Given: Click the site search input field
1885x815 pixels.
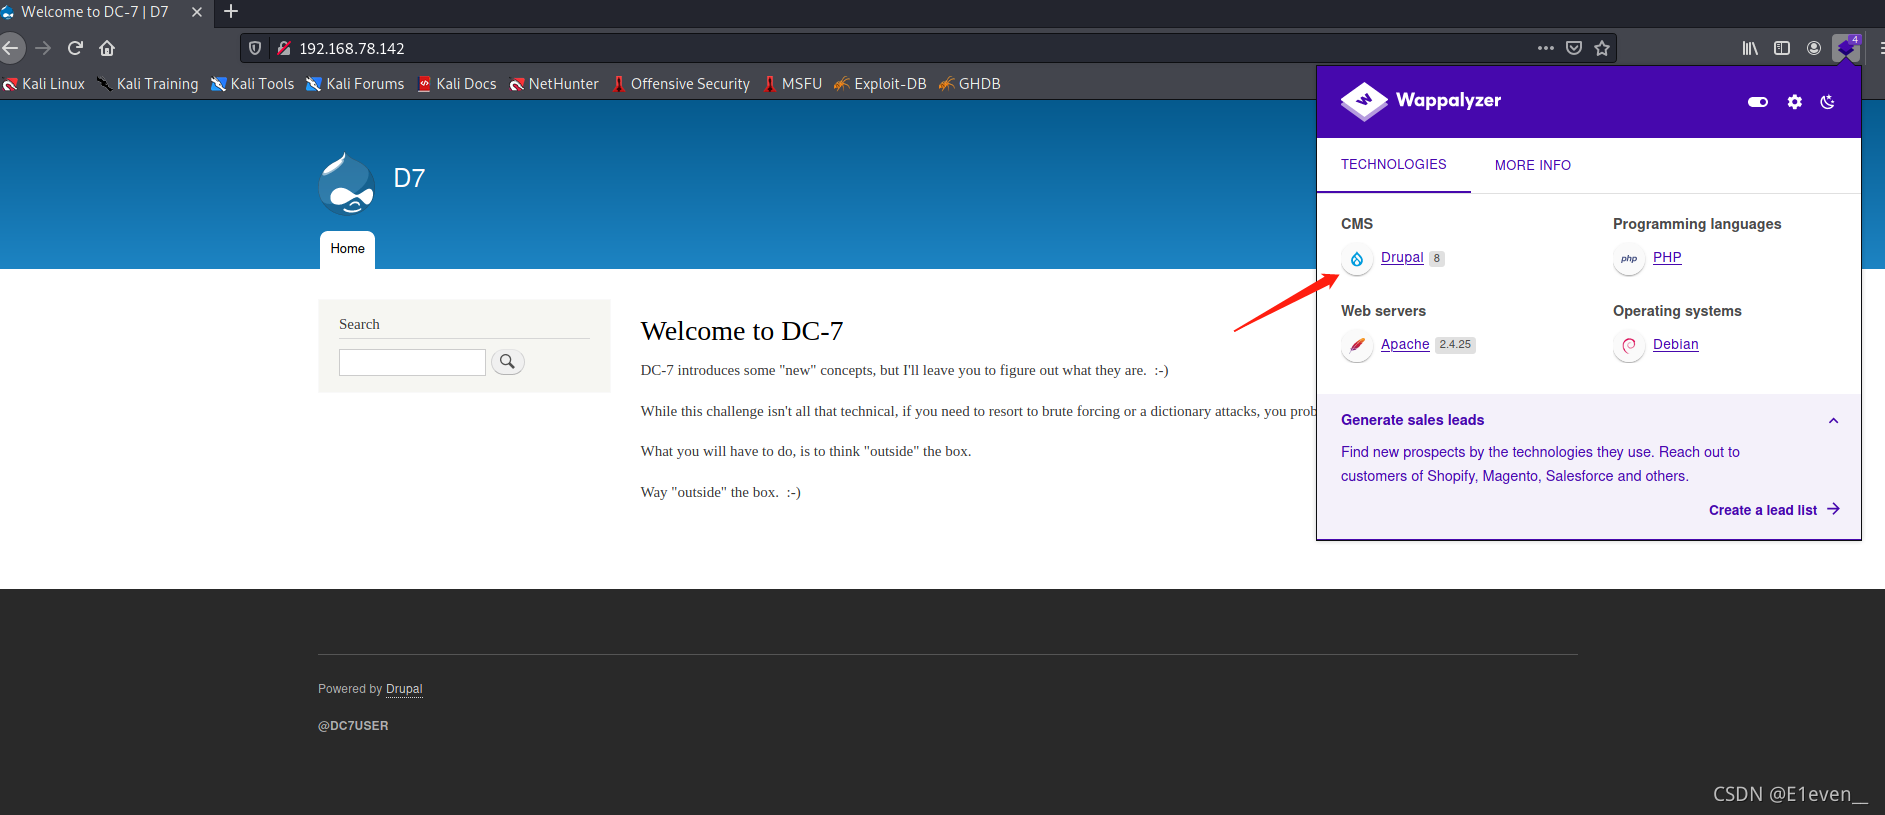Looking at the screenshot, I should tap(412, 362).
